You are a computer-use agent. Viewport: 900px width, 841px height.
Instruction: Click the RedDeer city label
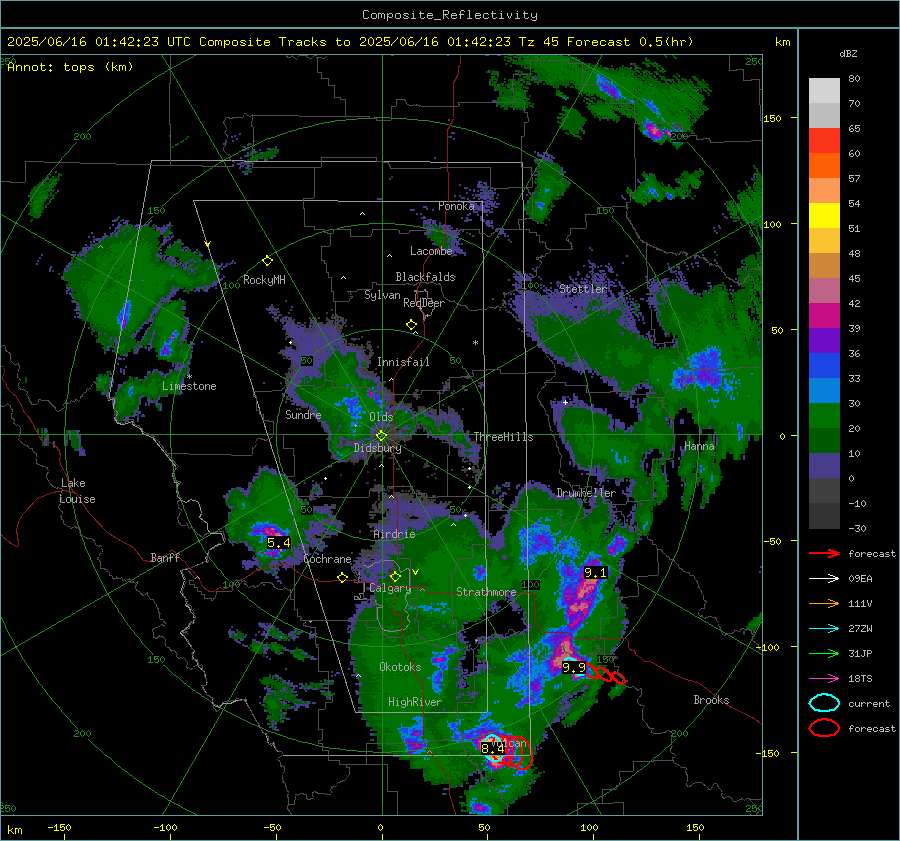pos(424,303)
